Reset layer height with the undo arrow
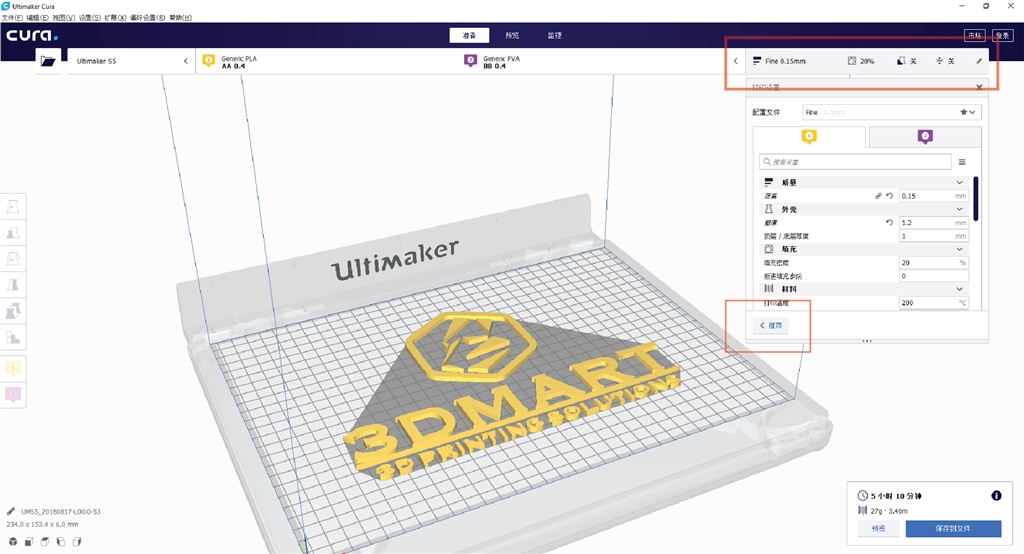The width and height of the screenshot is (1024, 554). point(889,196)
